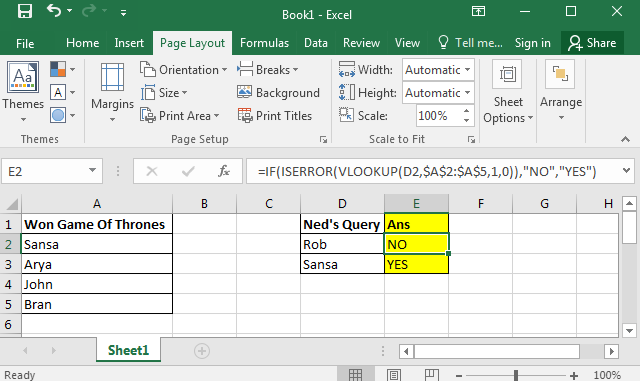640x381 pixels.
Task: Click the Save icon in the title bar
Action: click(x=24, y=11)
